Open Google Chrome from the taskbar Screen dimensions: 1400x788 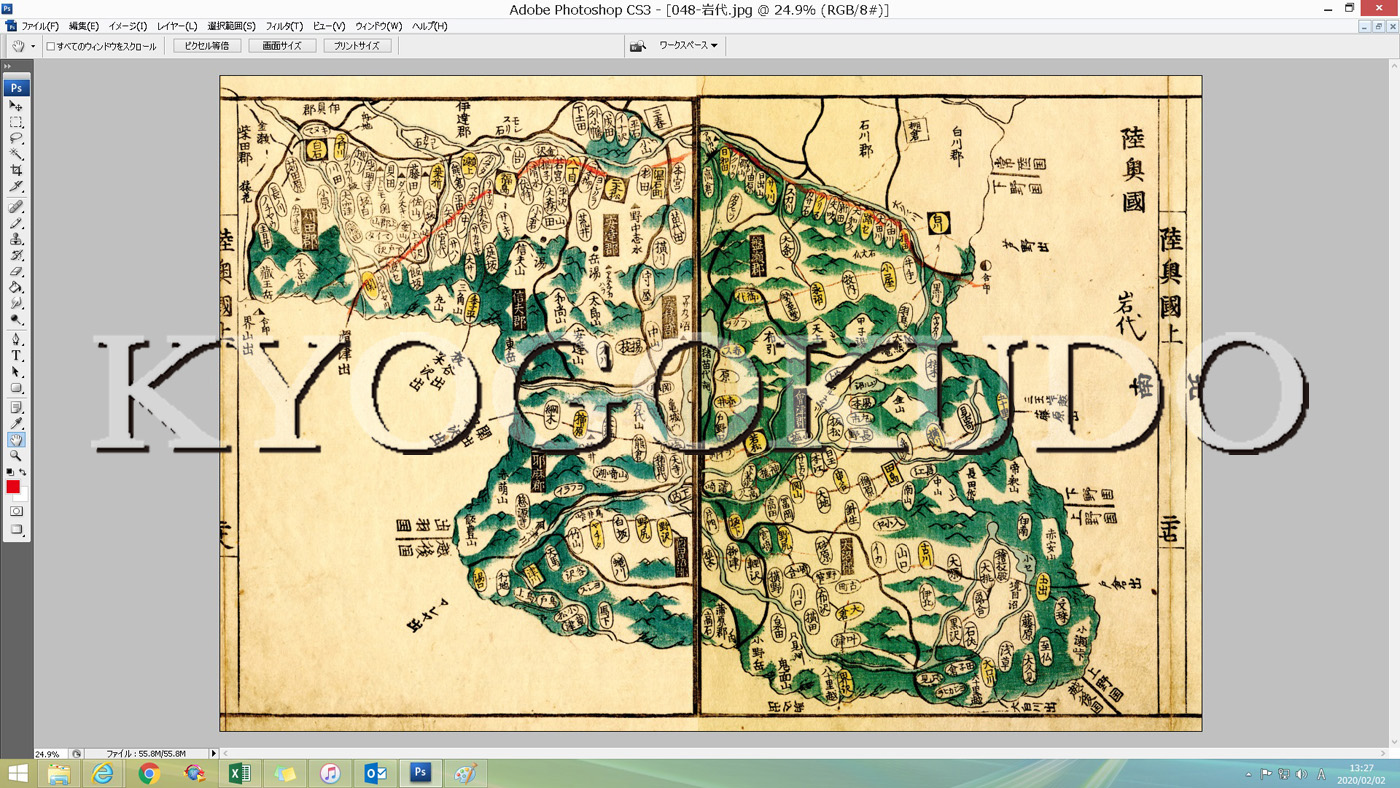149,774
